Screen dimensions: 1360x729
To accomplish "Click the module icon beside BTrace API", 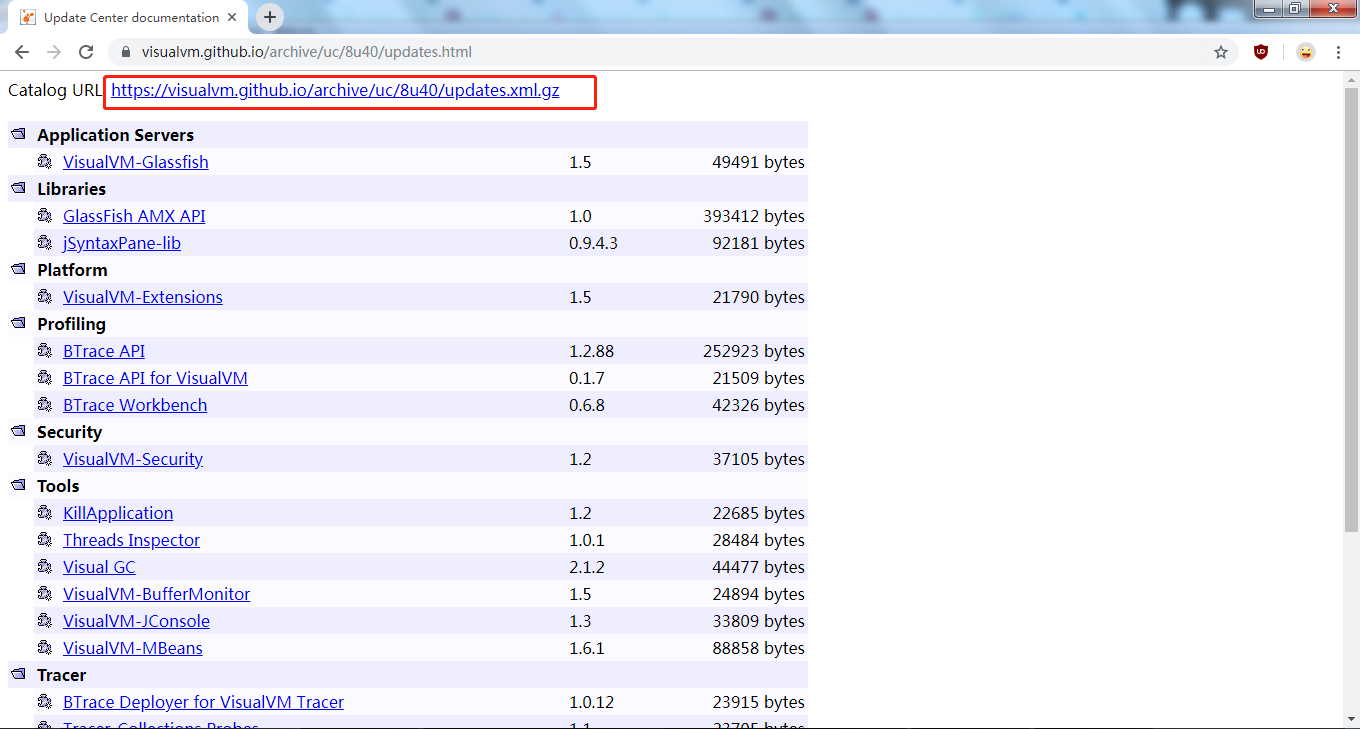I will click(x=45, y=350).
